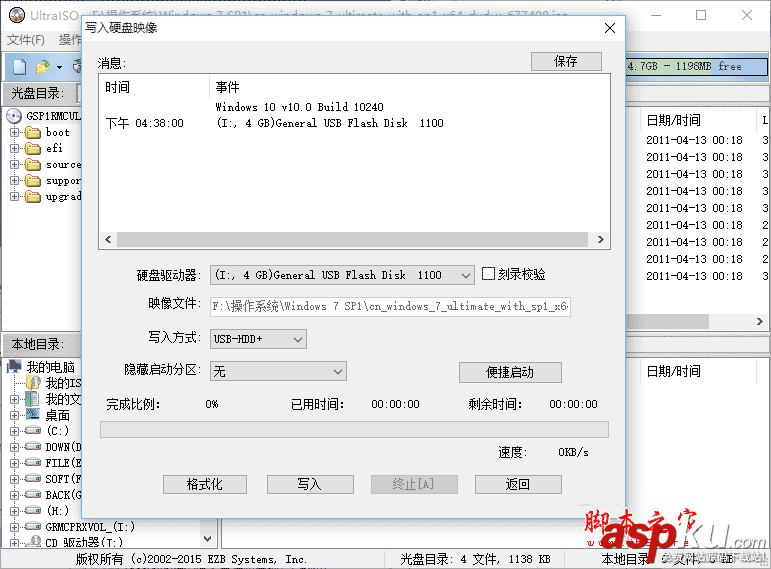The width and height of the screenshot is (771, 569).
Task: Expand the (C:) drive node
Action: click(x=14, y=431)
